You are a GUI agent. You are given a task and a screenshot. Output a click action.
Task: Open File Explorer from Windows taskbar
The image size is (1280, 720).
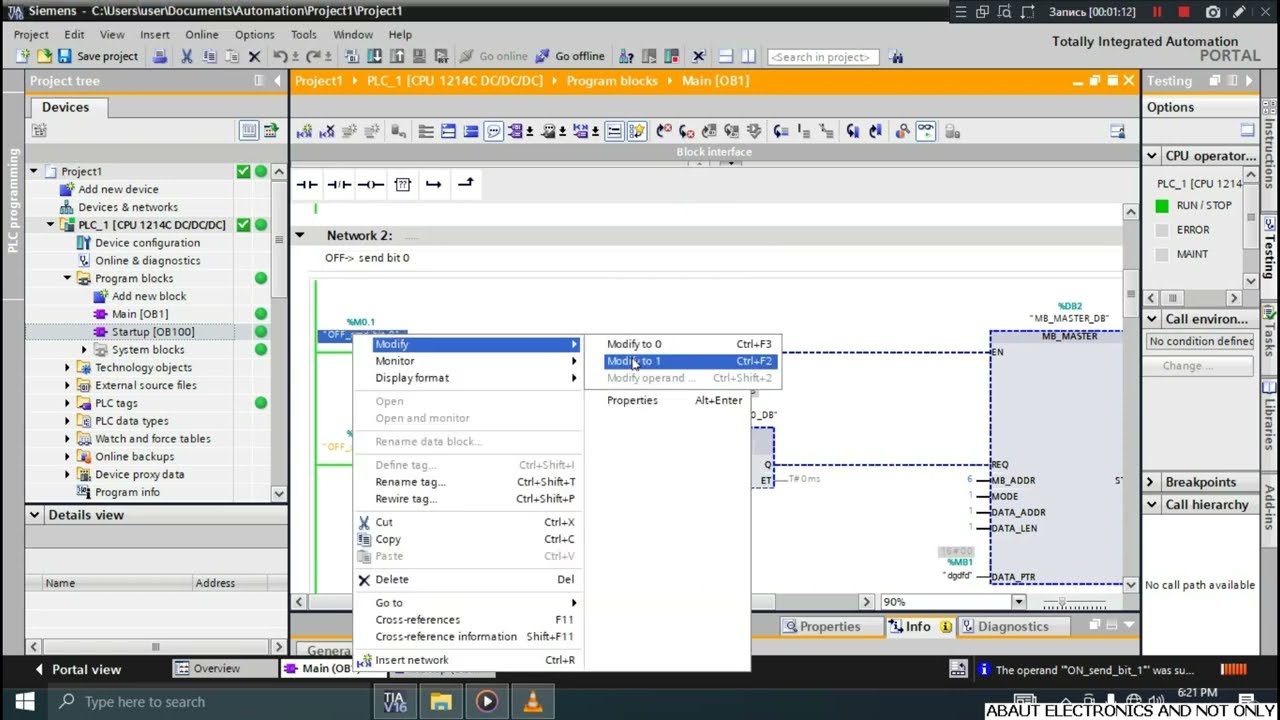point(441,702)
